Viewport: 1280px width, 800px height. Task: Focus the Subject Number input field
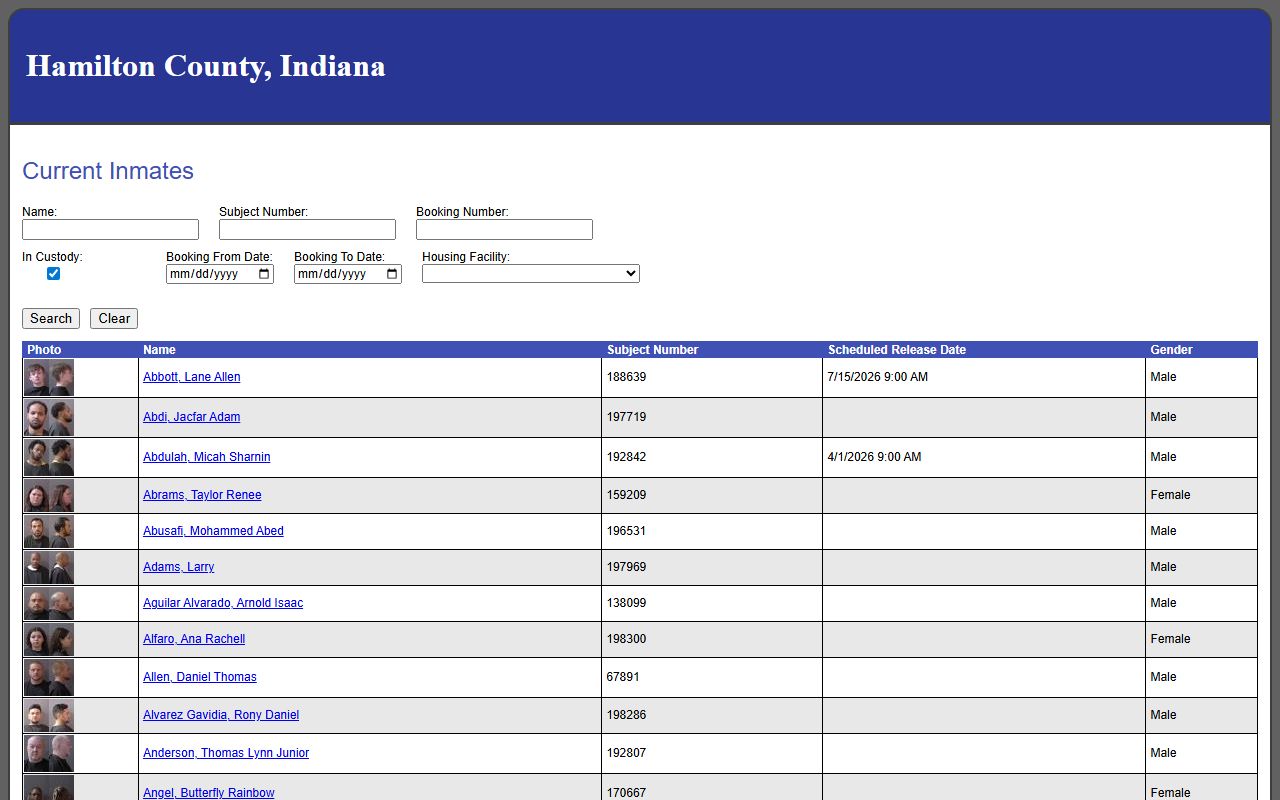[307, 230]
